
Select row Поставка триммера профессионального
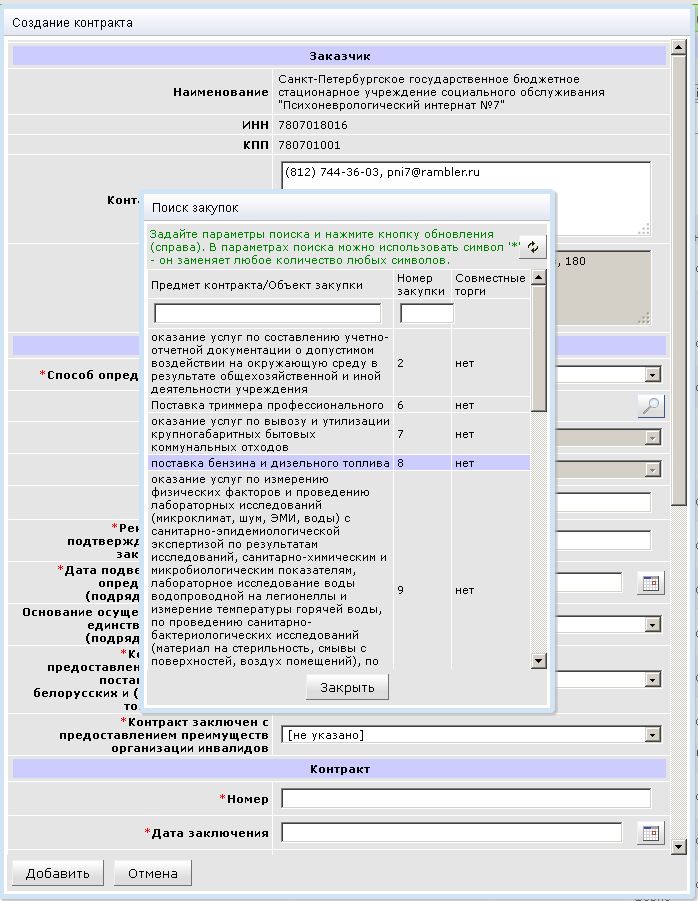coord(339,405)
